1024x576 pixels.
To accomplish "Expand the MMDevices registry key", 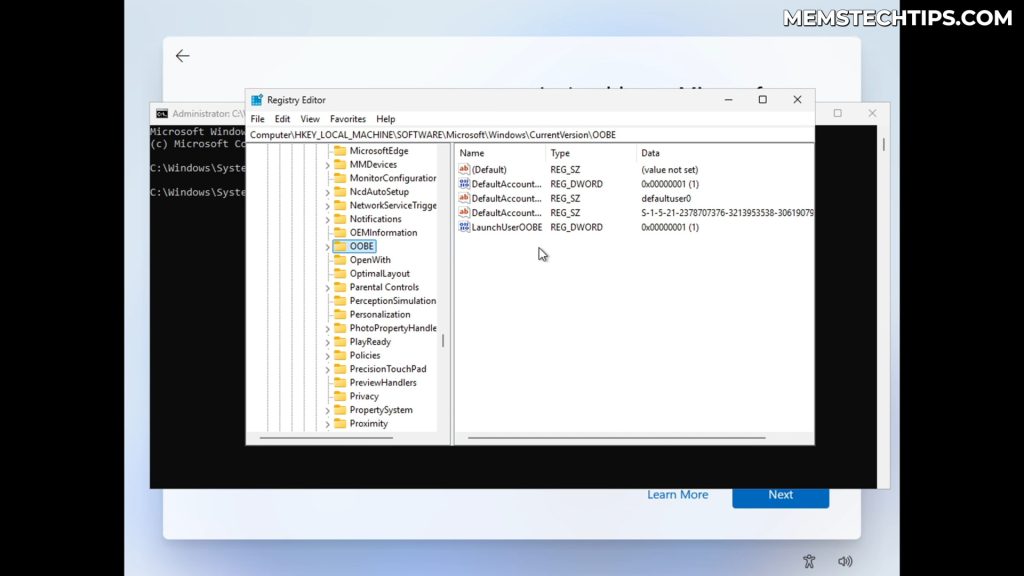I will tap(325, 164).
